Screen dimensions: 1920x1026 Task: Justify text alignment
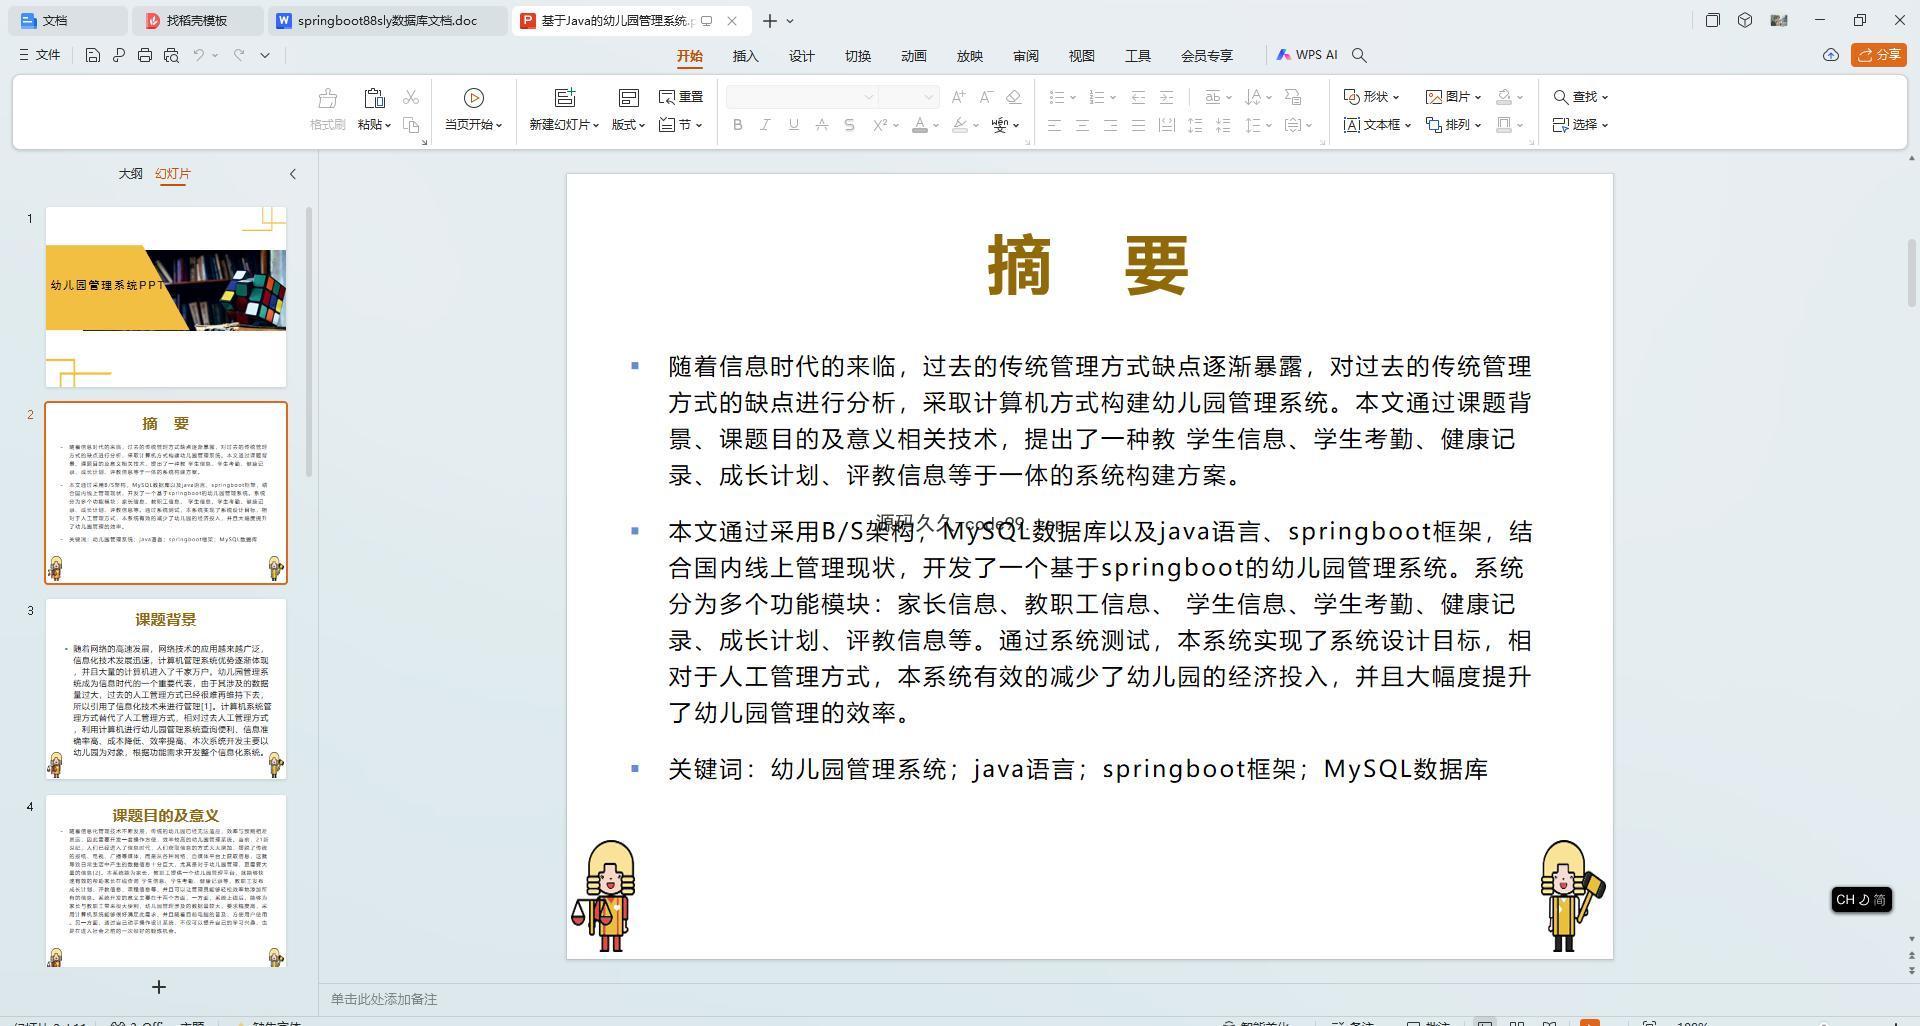[x=1138, y=125]
